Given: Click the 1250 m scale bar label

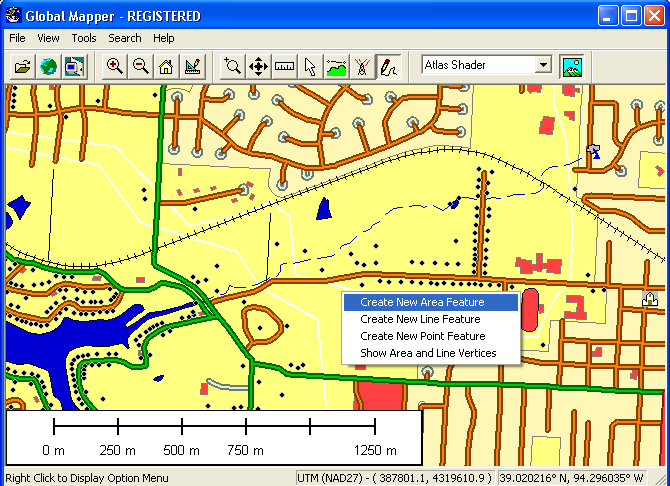Looking at the screenshot, I should [375, 450].
